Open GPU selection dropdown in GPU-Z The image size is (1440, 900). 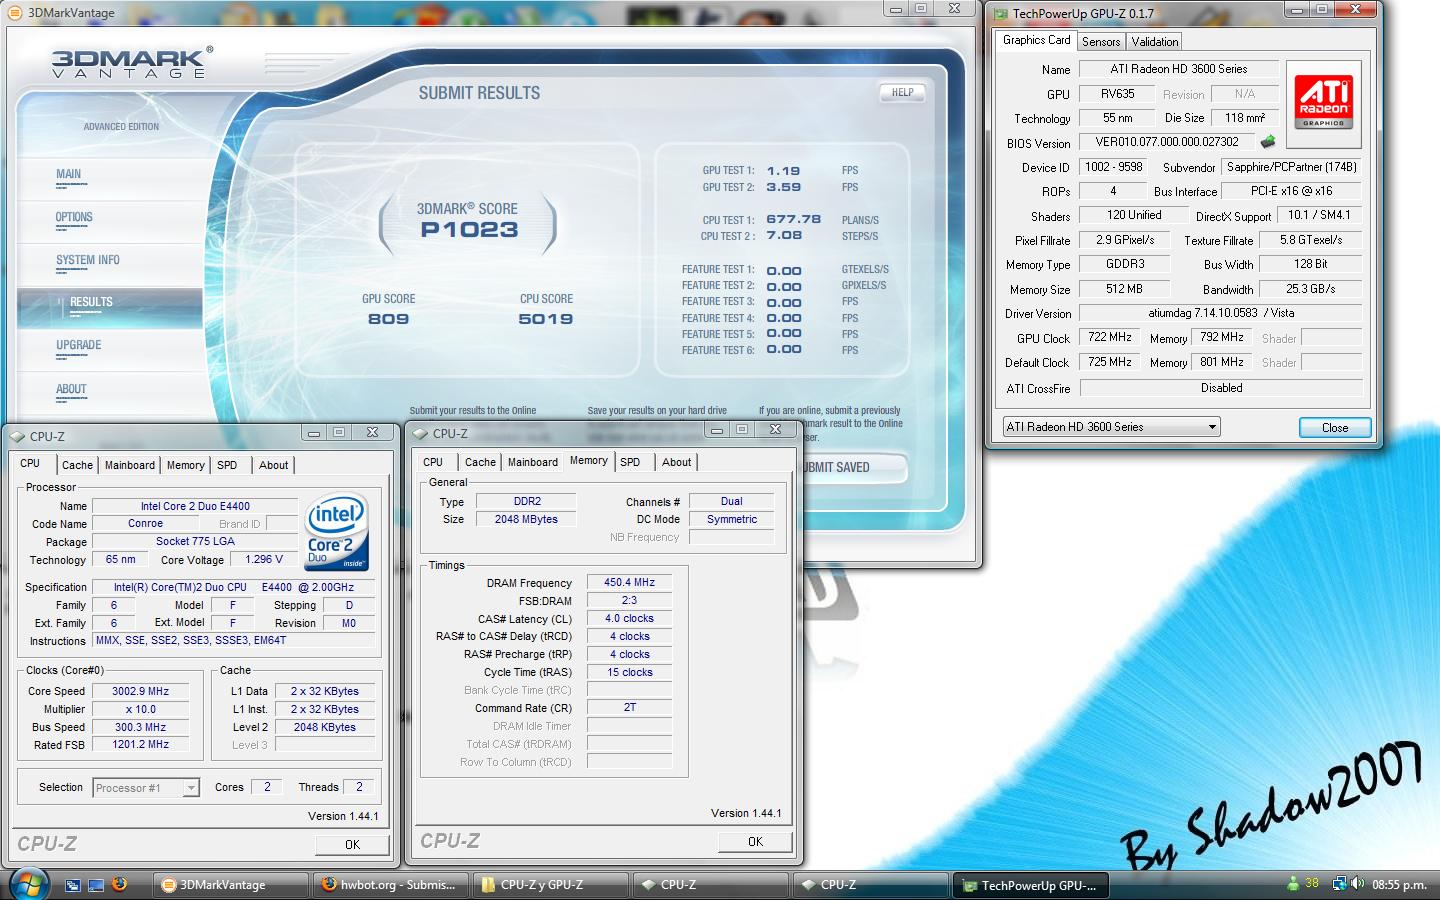tap(1111, 427)
